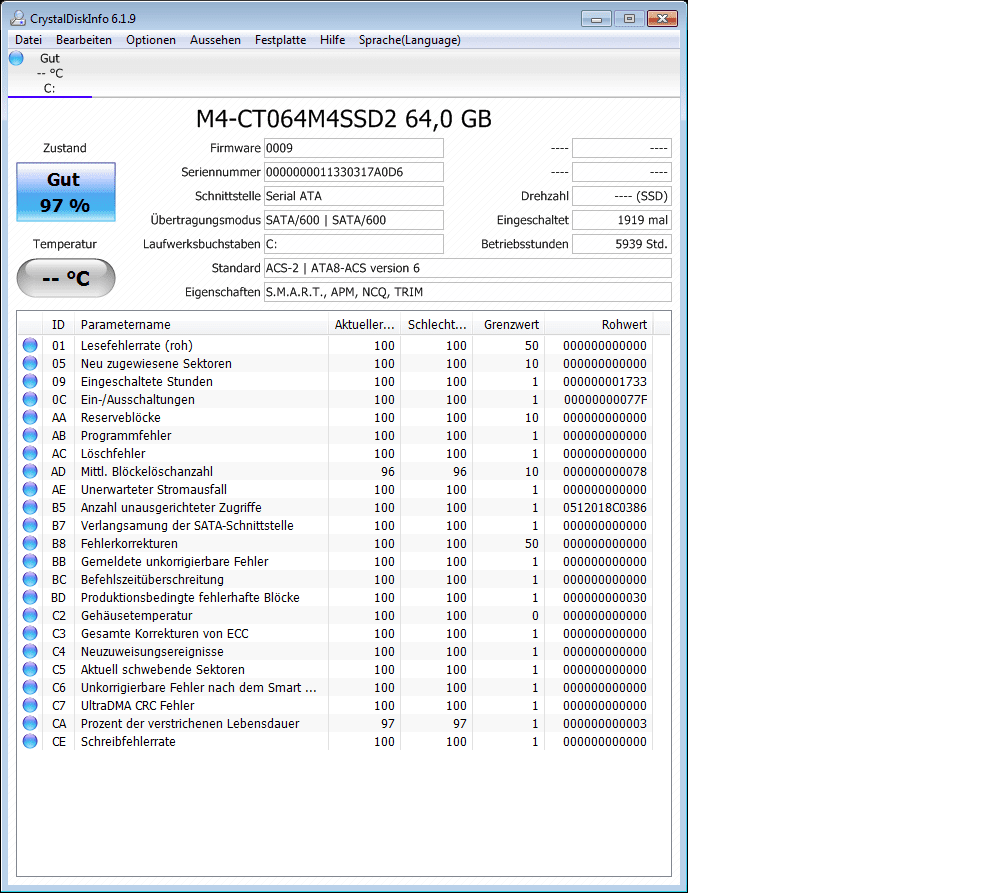Click the Parametername column header
Image resolution: width=1008 pixels, height=893 pixels.
(x=201, y=325)
